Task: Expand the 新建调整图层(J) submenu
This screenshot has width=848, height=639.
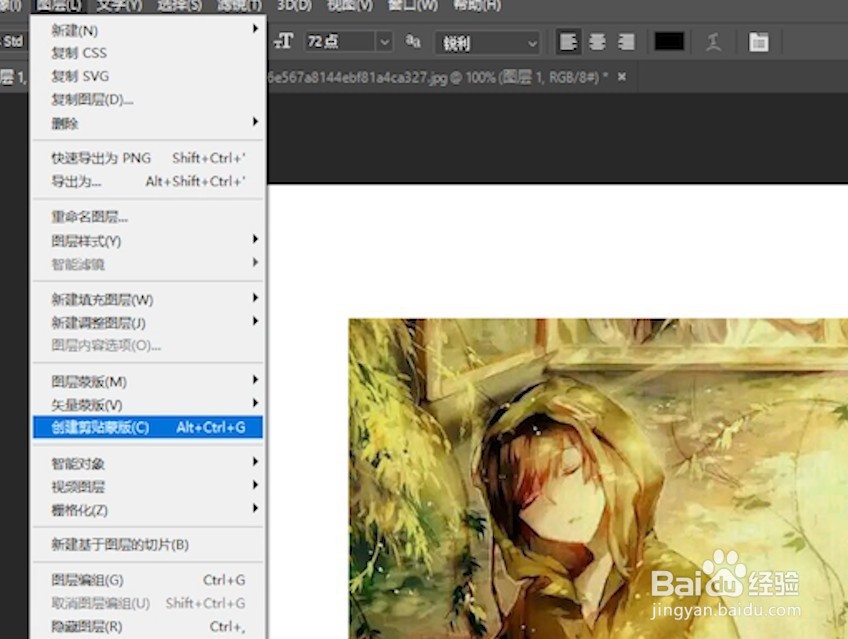Action: [148, 322]
